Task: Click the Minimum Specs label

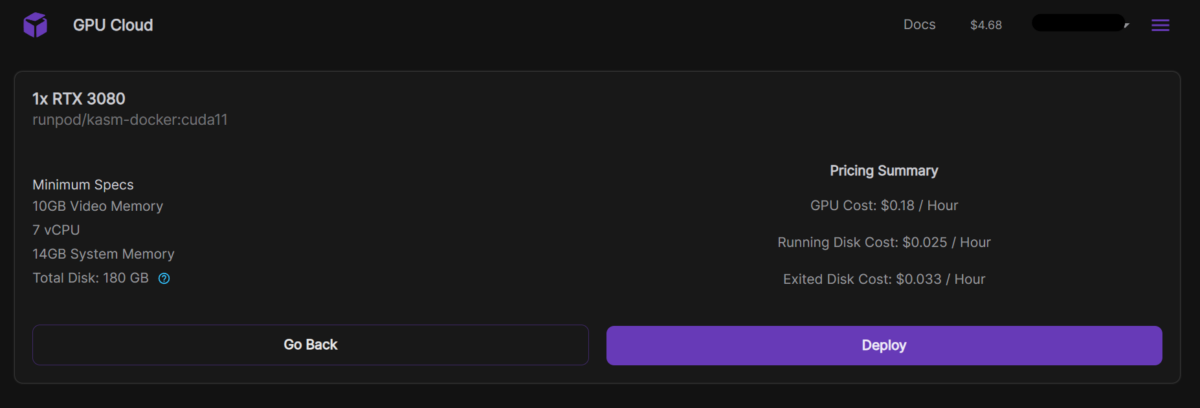Action: point(83,185)
